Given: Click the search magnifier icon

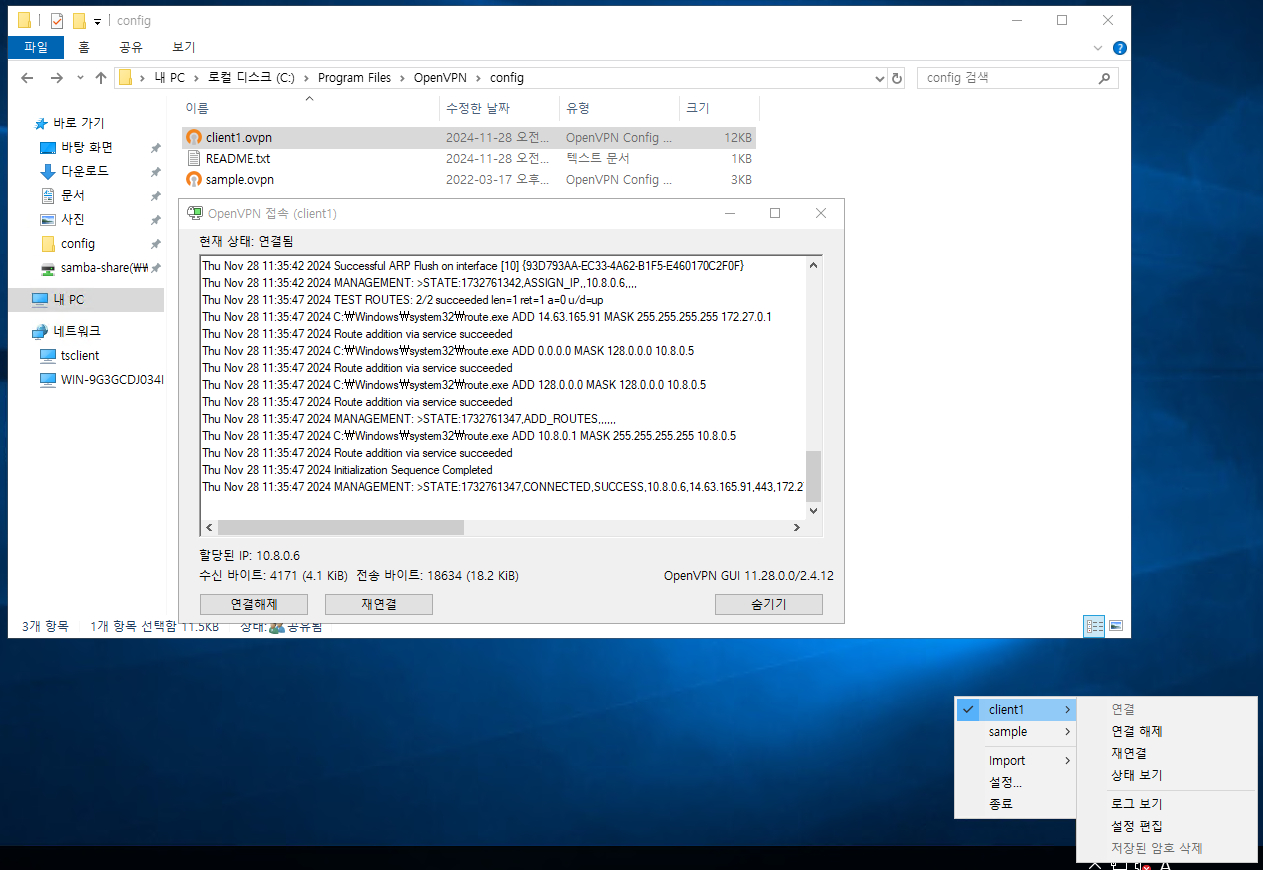Looking at the screenshot, I should pyautogui.click(x=1104, y=78).
